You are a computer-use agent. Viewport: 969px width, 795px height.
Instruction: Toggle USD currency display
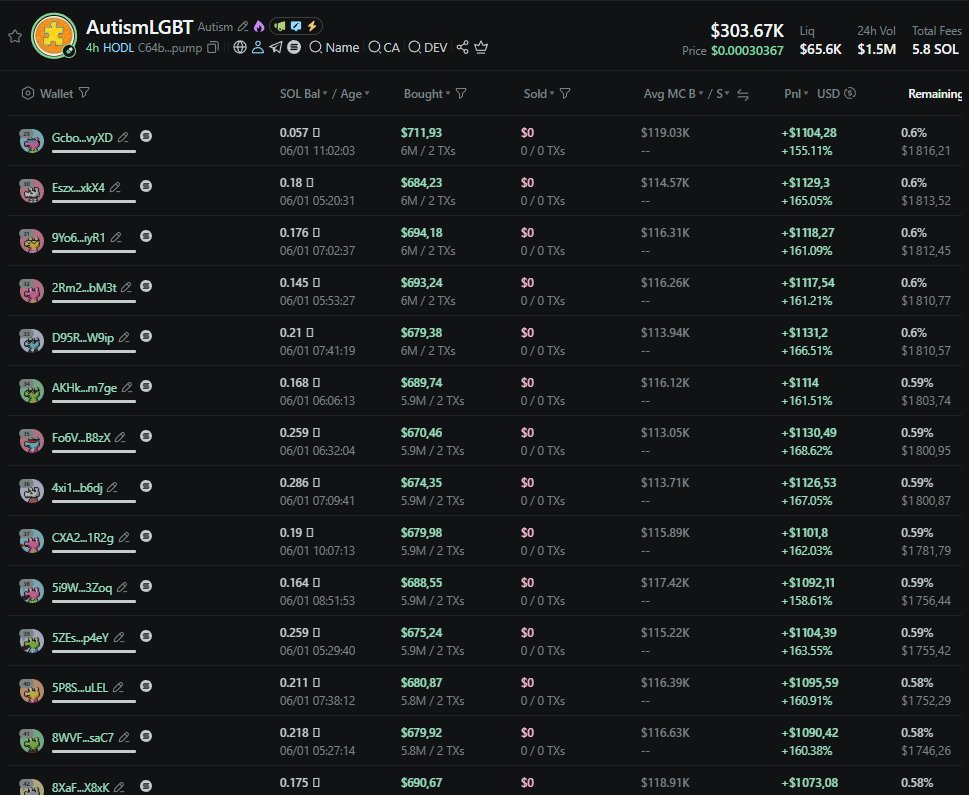coord(836,93)
